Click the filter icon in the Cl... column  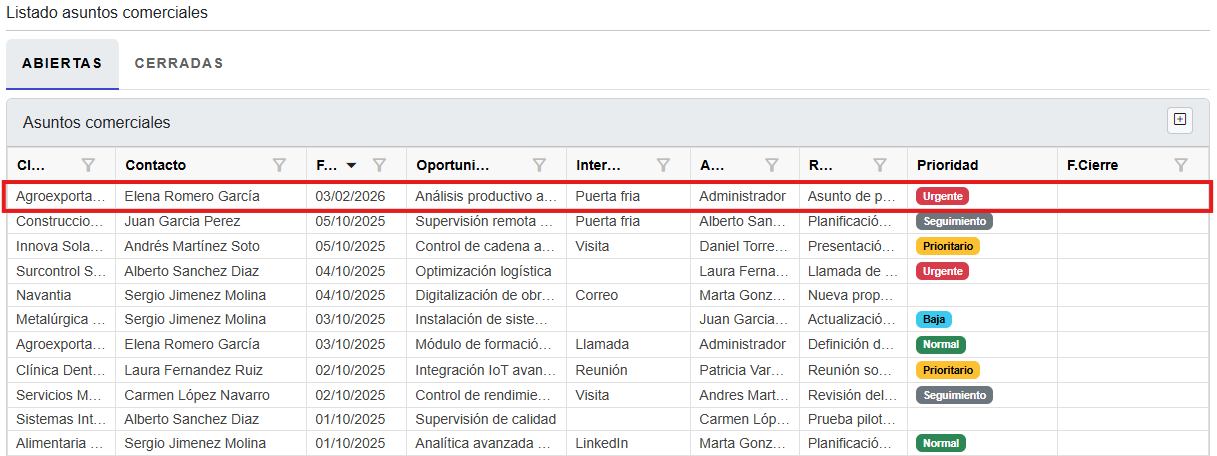coord(88,165)
